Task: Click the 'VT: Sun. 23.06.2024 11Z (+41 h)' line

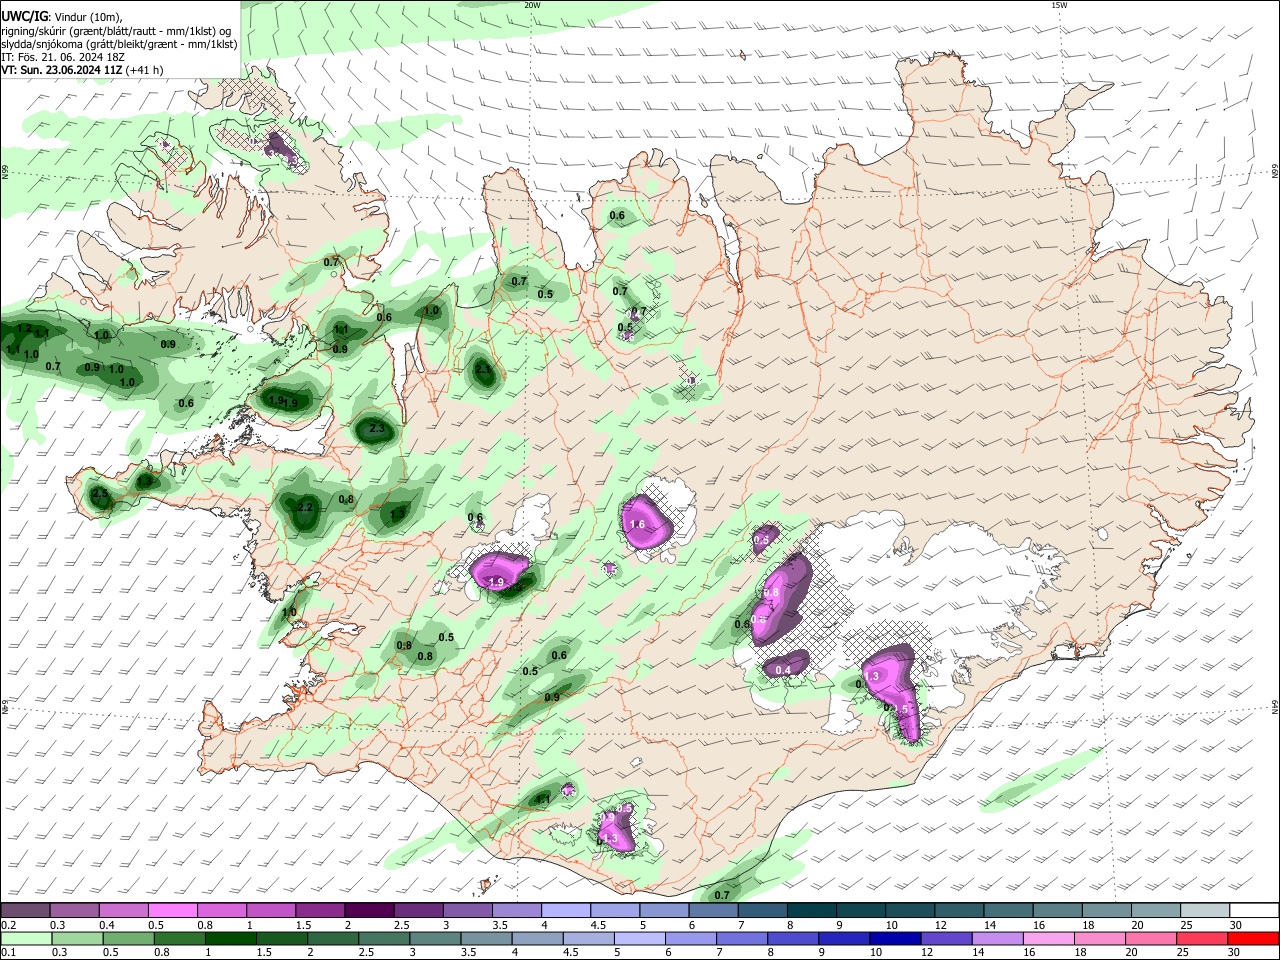Action: click(82, 70)
